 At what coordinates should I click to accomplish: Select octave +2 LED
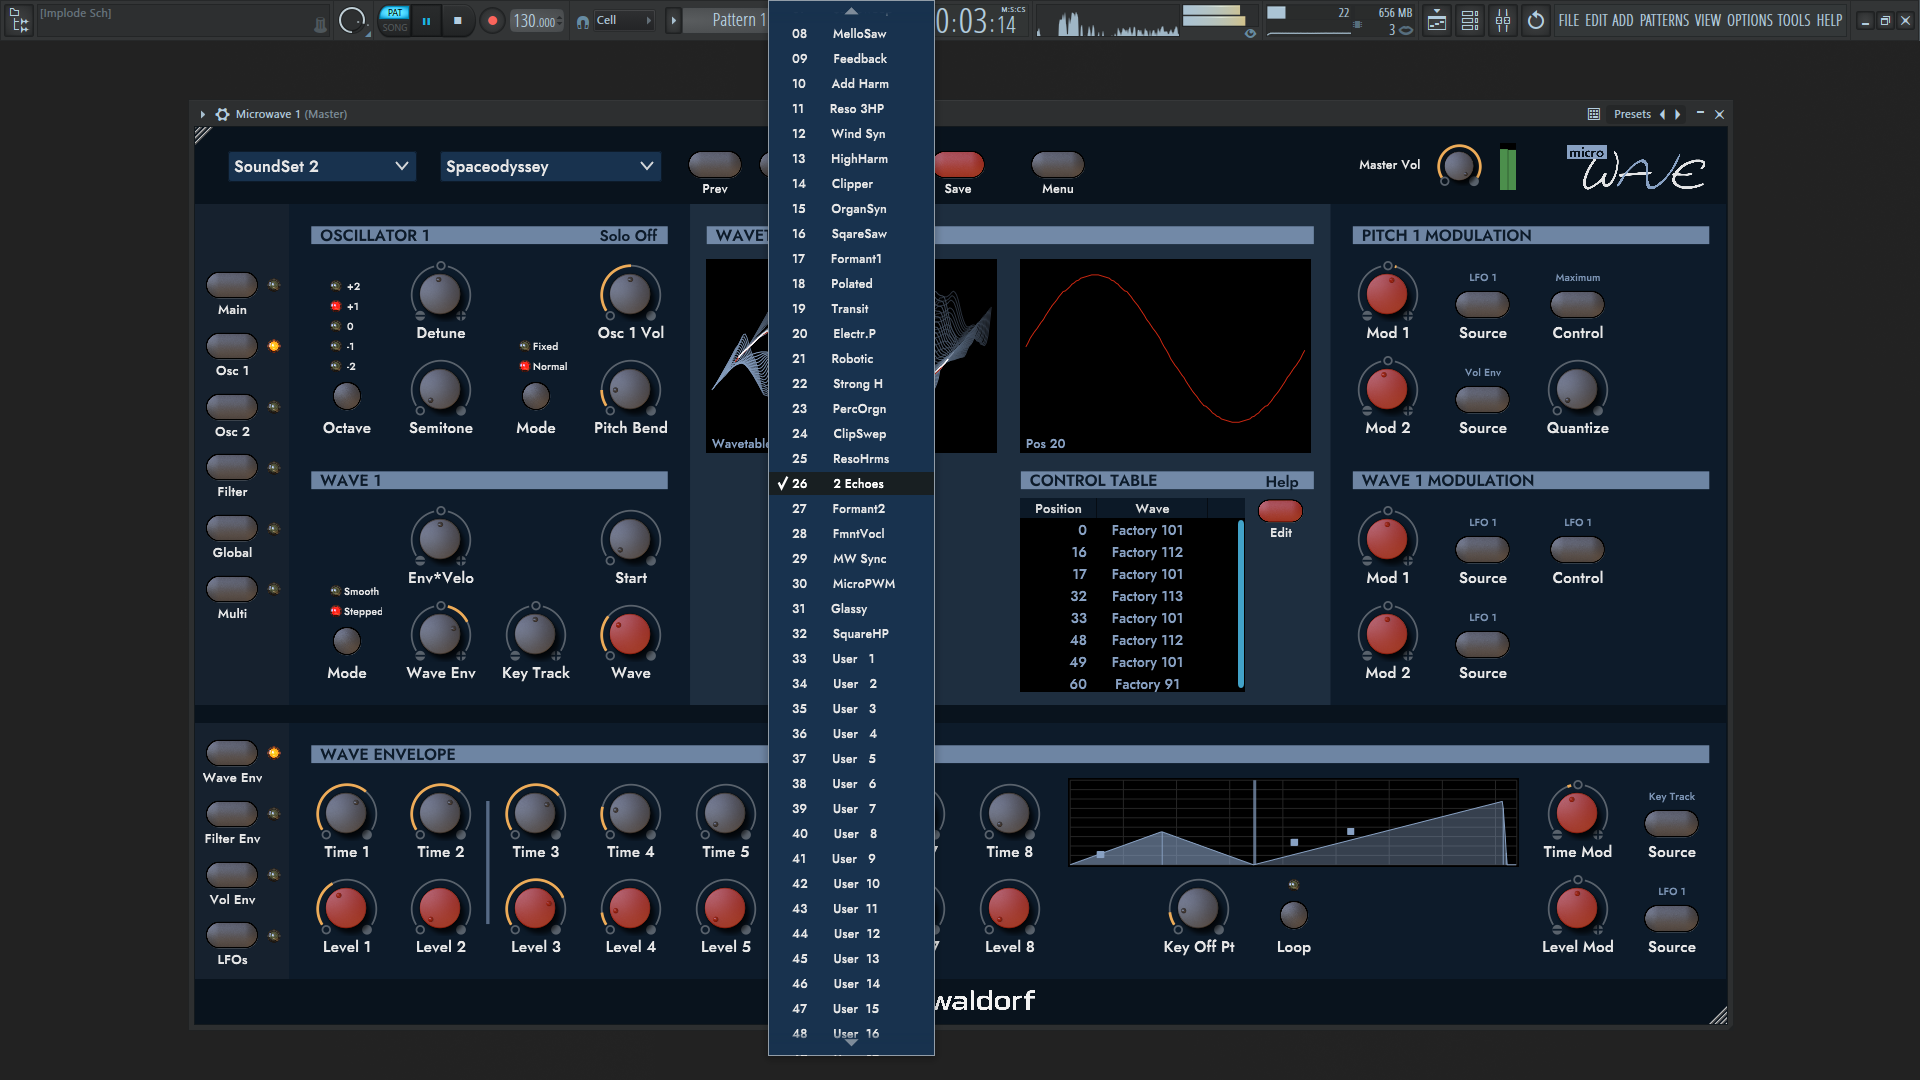pos(336,286)
